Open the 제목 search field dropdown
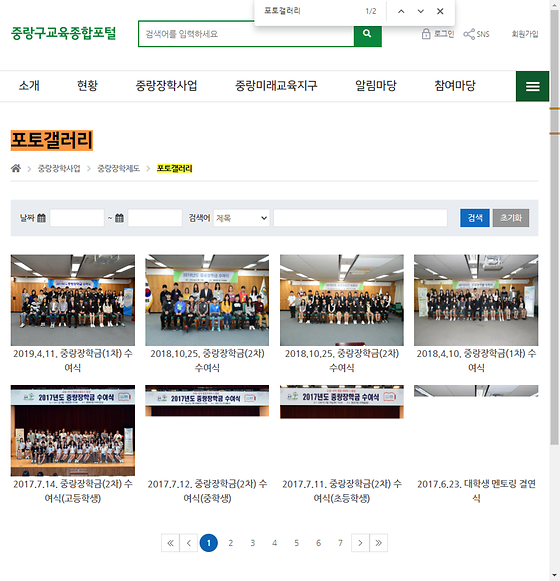 (241, 218)
